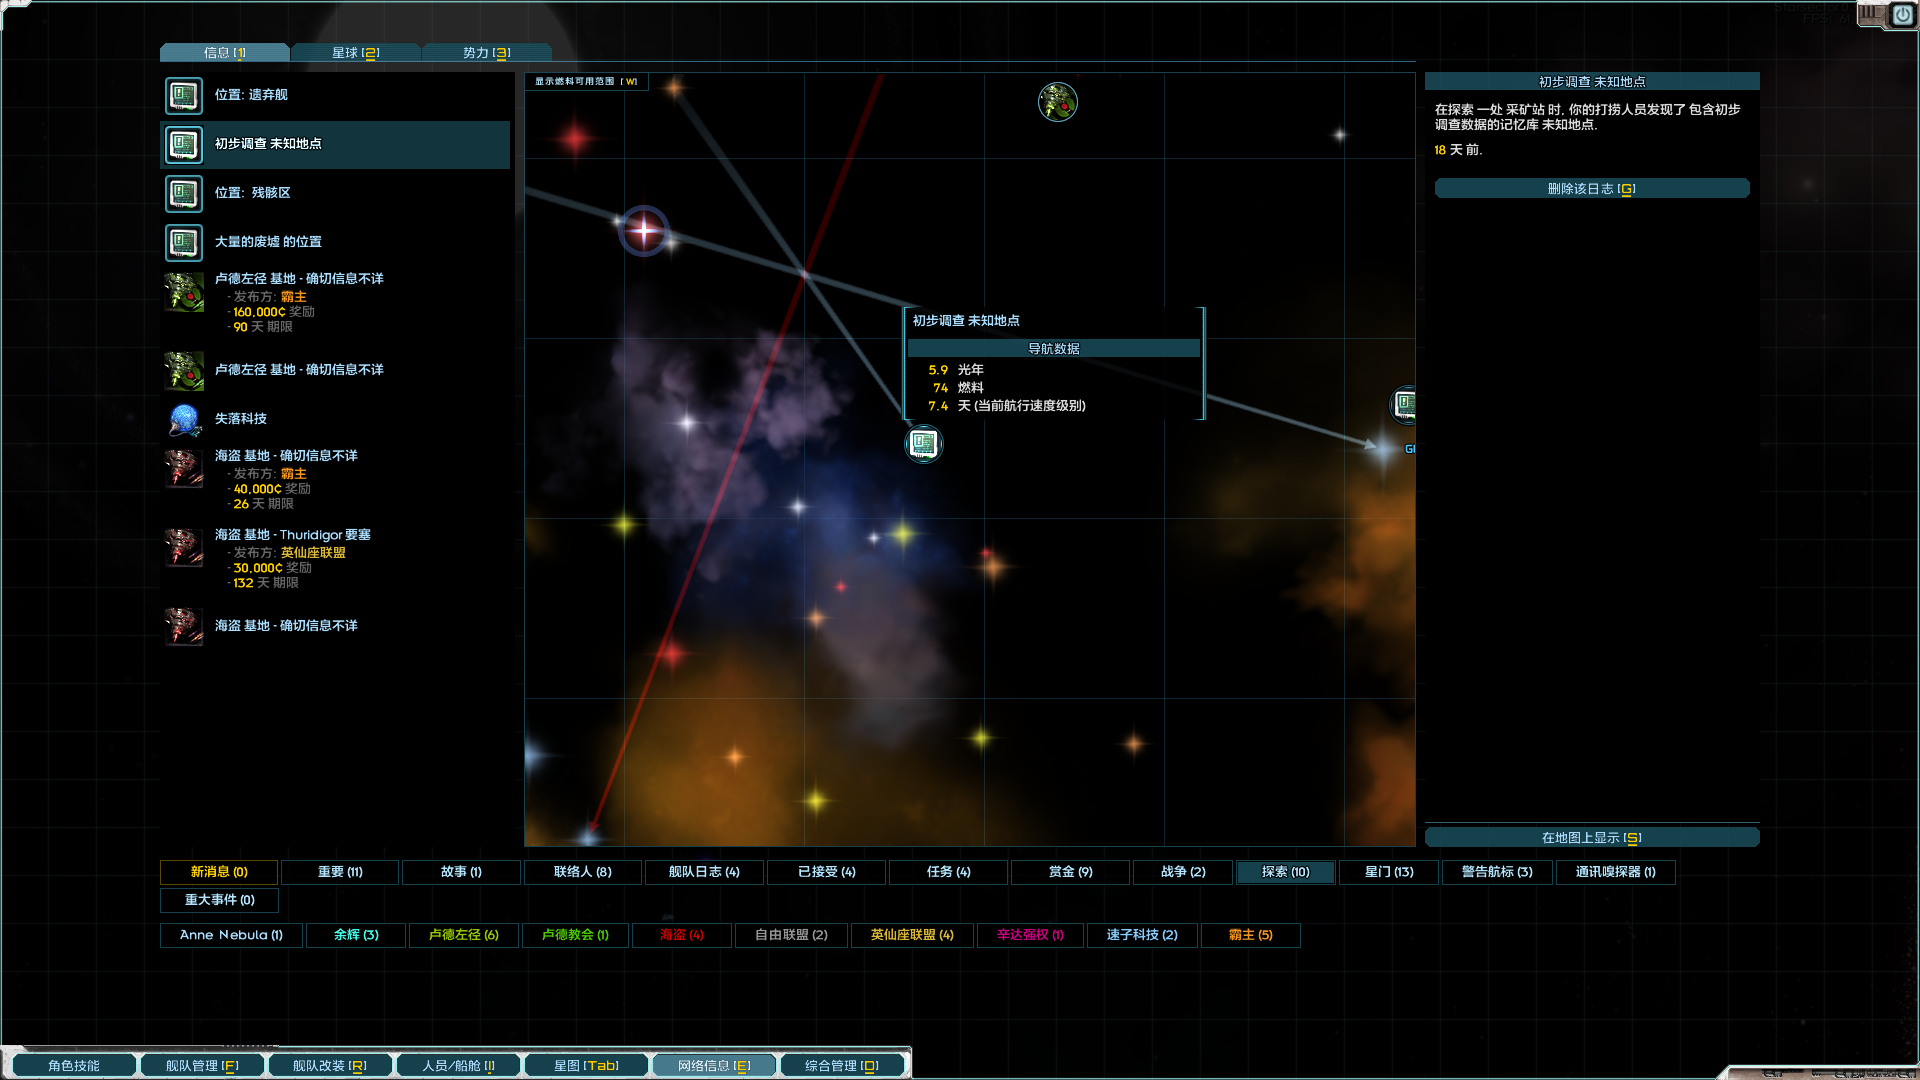Click the power icon at top right
Image resolution: width=1920 pixels, height=1080 pixels.
point(1902,15)
